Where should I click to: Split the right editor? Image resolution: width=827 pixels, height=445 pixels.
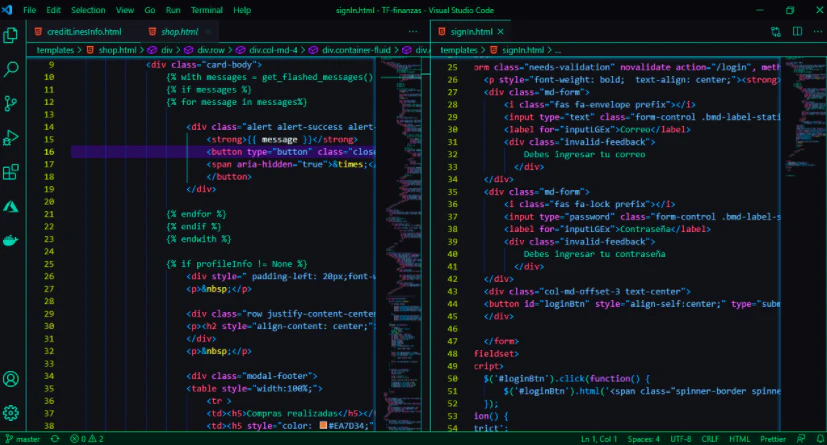[x=797, y=32]
